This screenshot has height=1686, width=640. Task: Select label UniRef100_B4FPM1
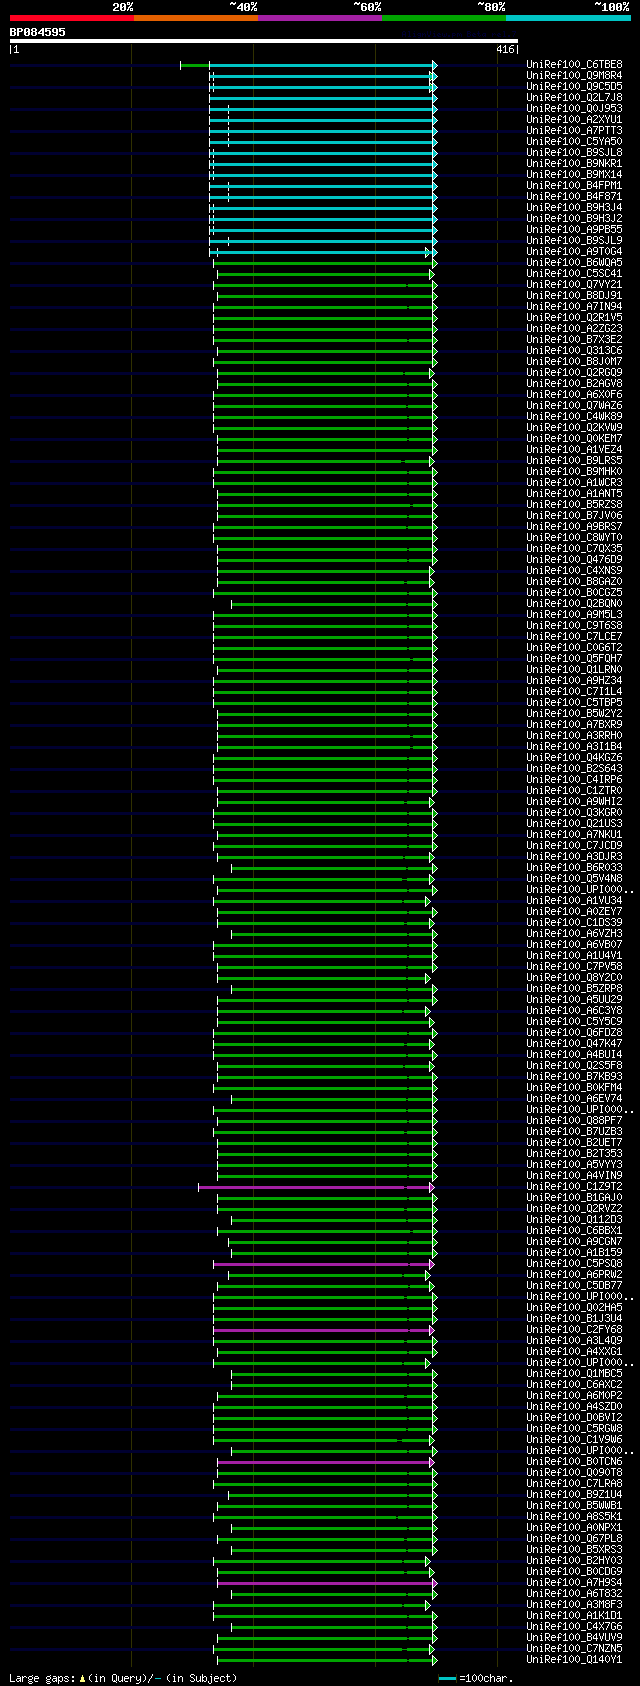[574, 186]
